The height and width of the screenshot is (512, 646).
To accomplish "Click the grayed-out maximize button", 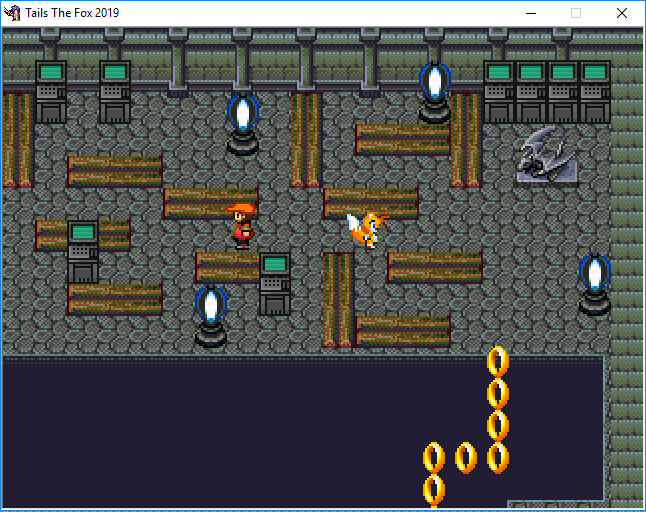I will [576, 13].
